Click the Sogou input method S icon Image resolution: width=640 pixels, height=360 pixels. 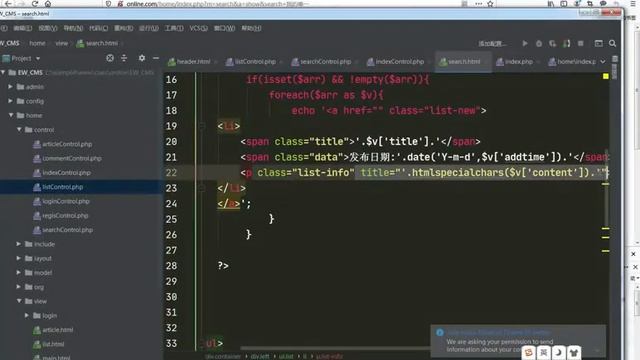pos(529,353)
